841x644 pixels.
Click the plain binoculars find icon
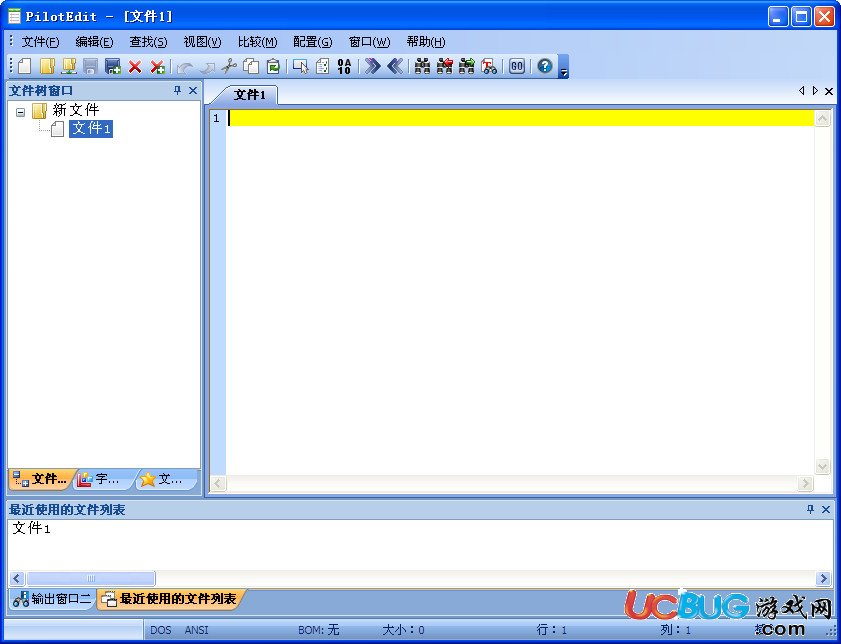pos(423,66)
